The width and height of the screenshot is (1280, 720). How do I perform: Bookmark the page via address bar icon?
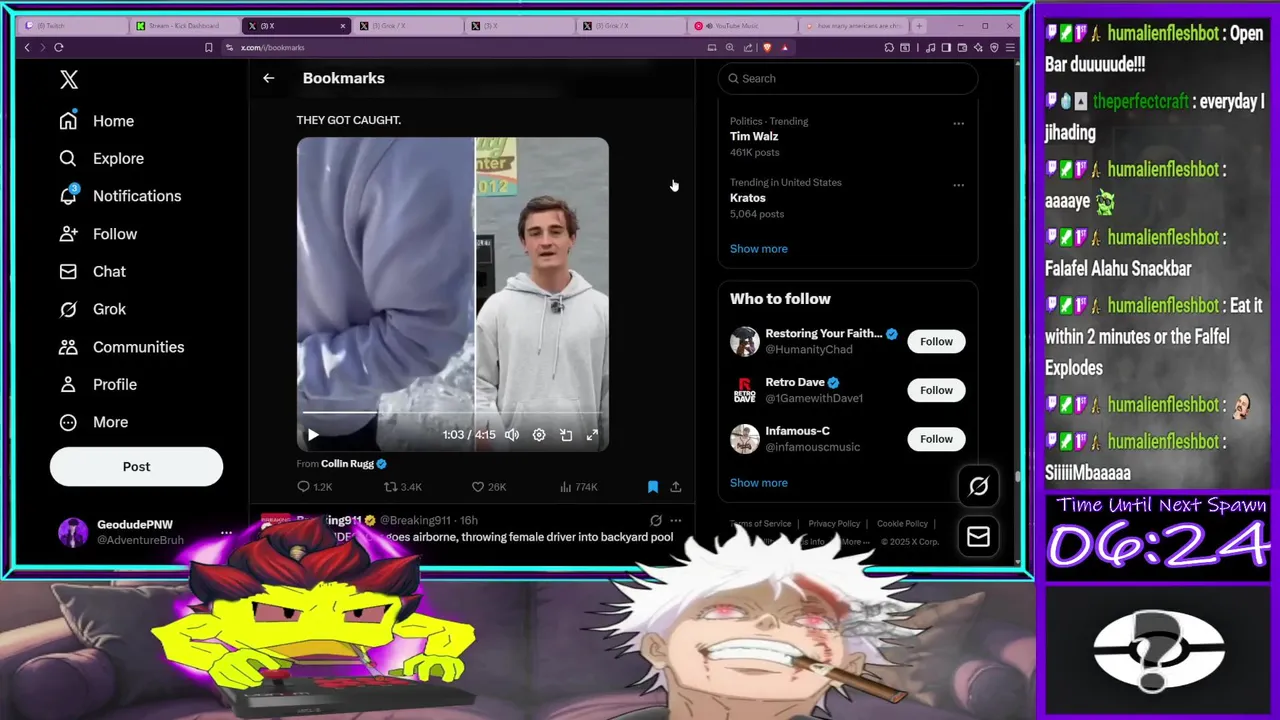click(x=208, y=47)
